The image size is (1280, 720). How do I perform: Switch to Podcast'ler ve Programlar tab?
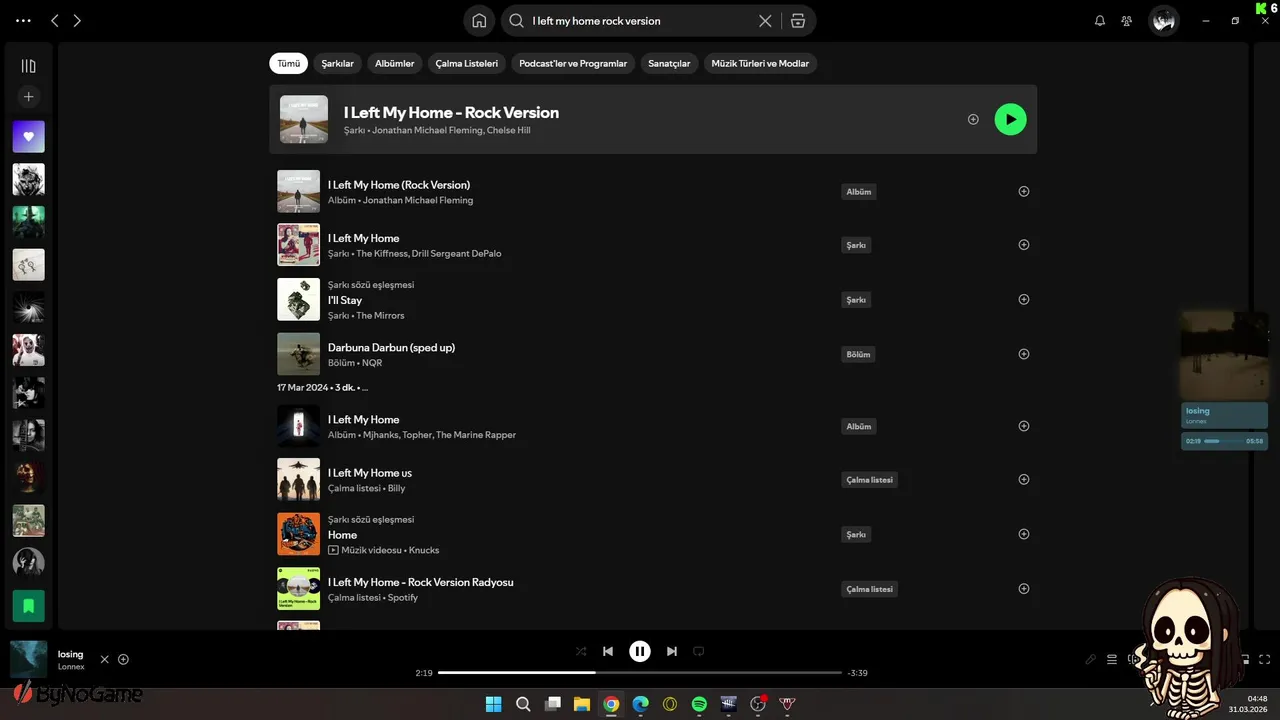(573, 63)
